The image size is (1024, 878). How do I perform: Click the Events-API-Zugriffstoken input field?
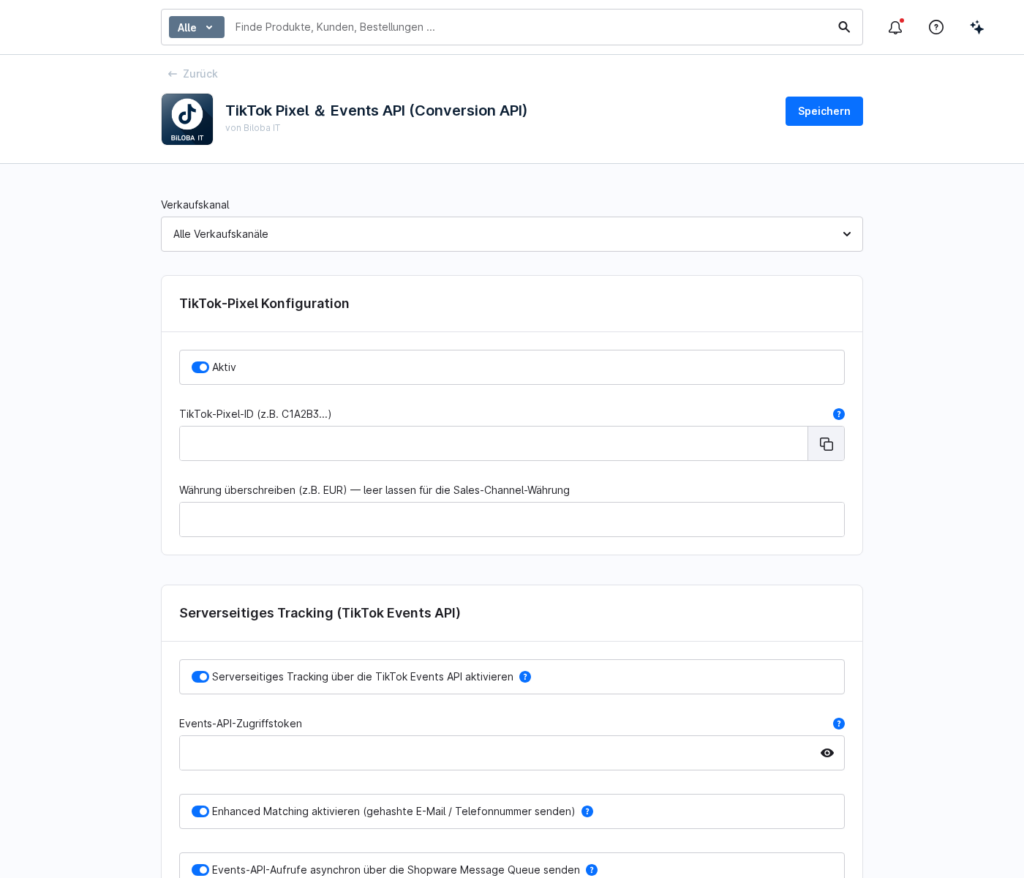511,753
